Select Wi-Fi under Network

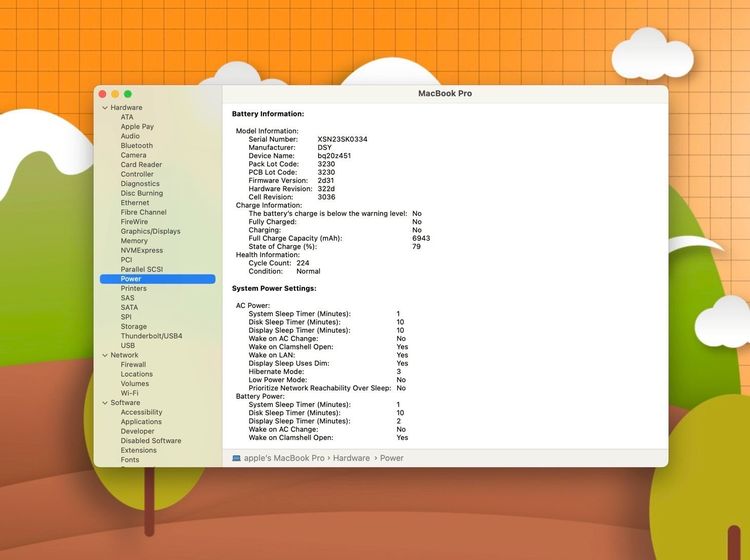tap(130, 393)
